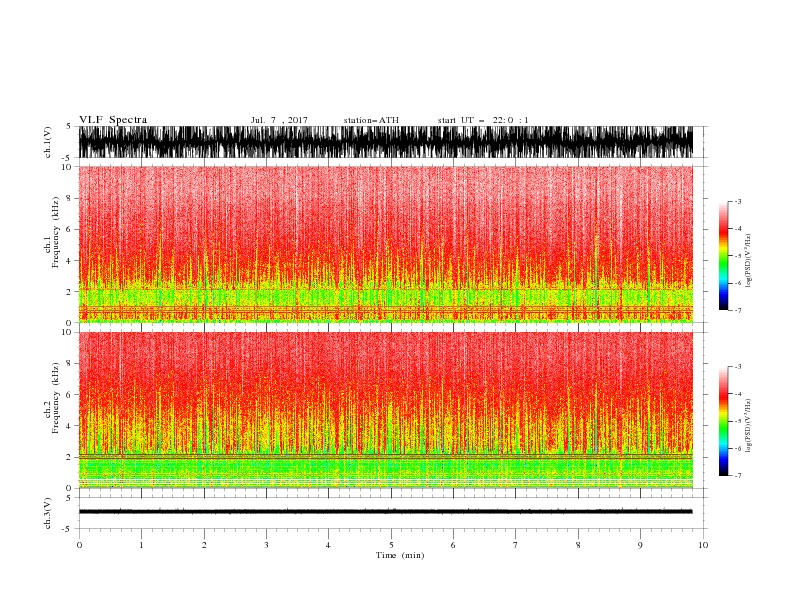The height and width of the screenshot is (612, 792).
Task: Click the ch.1 spectrogram panel
Action: [386, 244]
